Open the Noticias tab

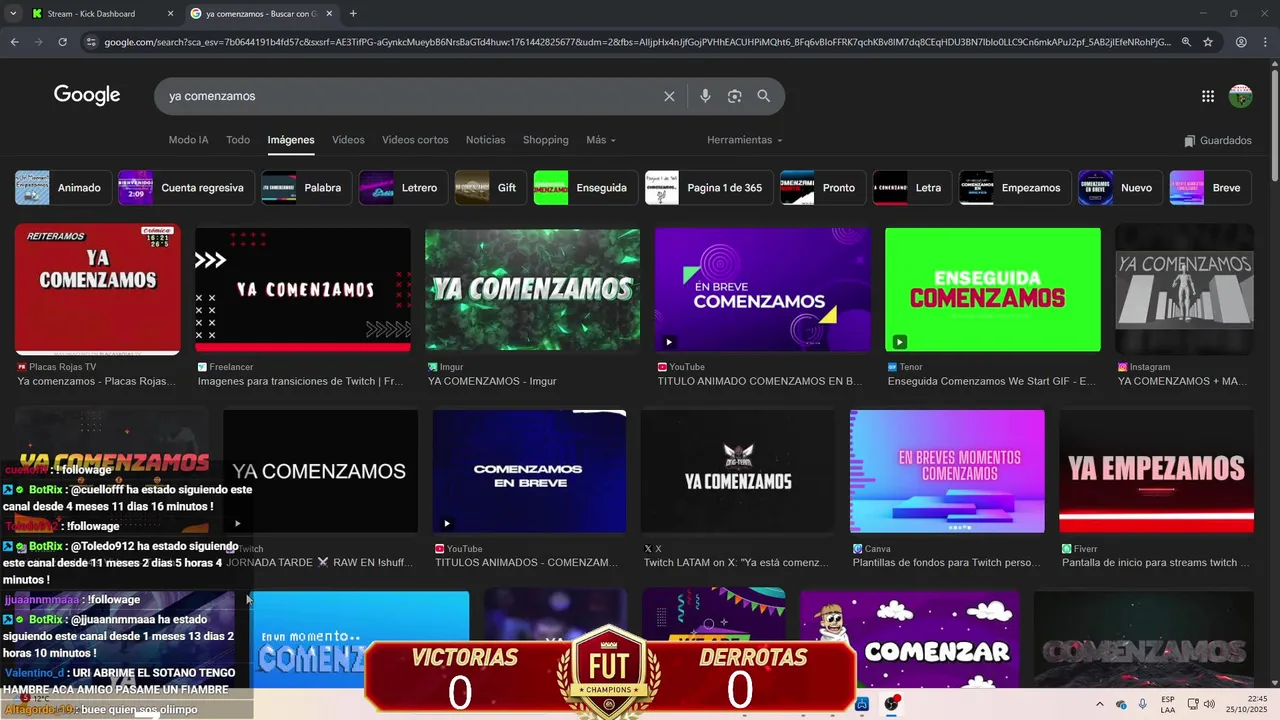pos(485,140)
